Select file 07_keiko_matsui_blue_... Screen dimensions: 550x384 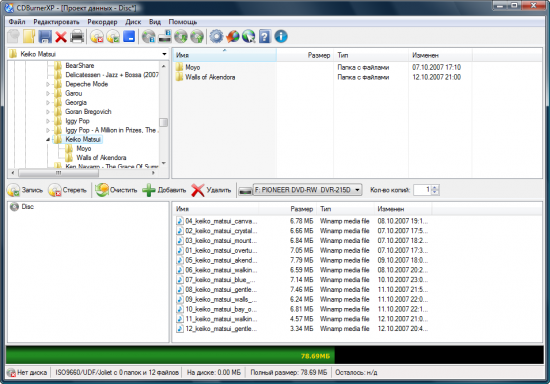click(220, 280)
